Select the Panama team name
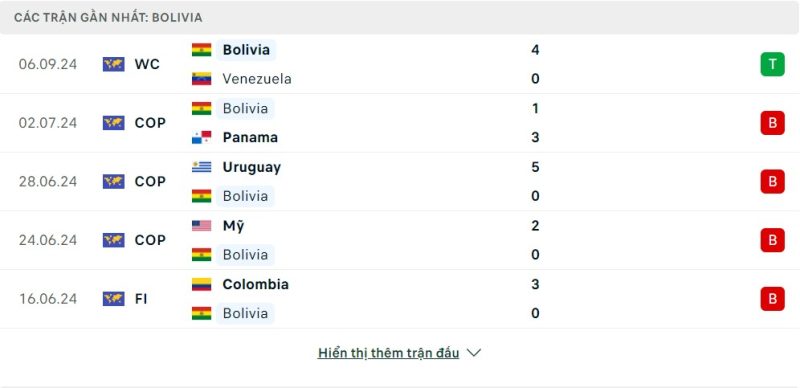 coord(250,137)
